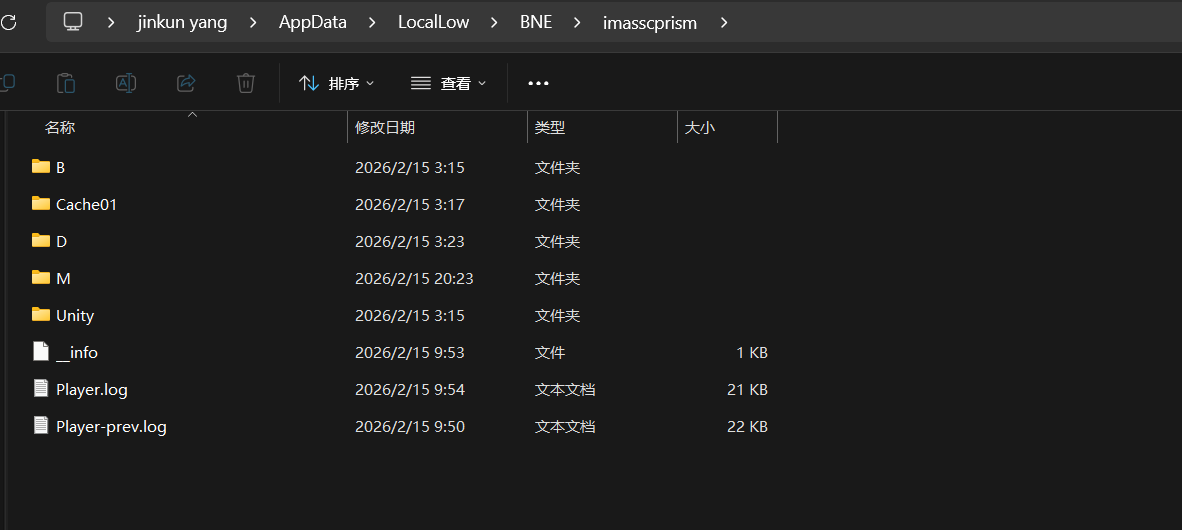This screenshot has width=1182, height=530.
Task: Click the Paste clipboard toolbar icon
Action: 66,83
